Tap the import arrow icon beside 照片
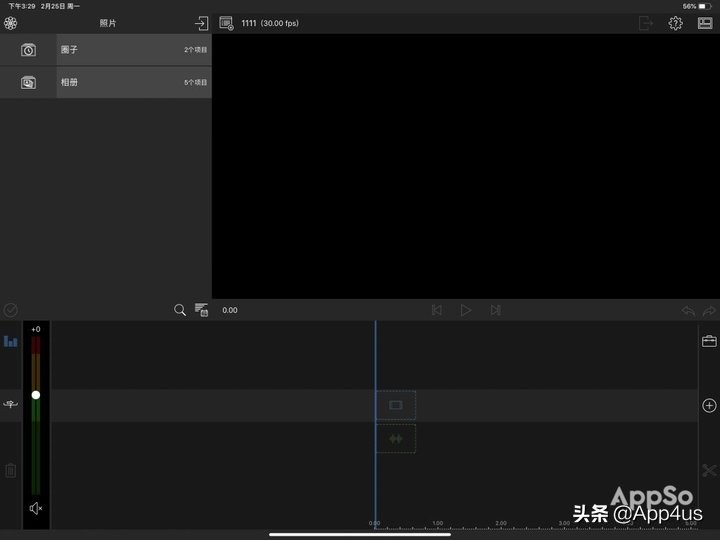The height and width of the screenshot is (540, 720). [x=202, y=23]
